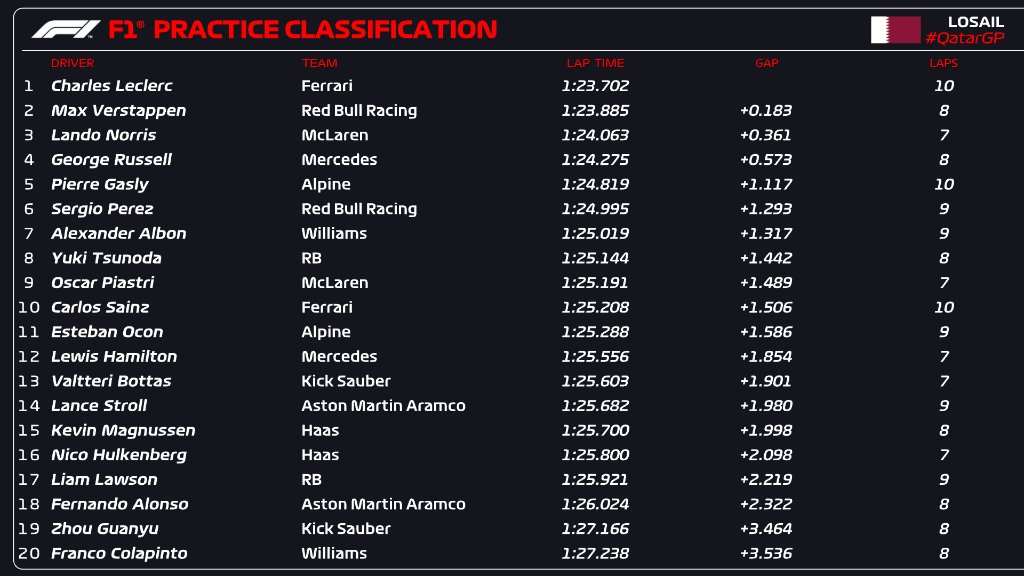Click George Russell's lap time 1:24.275

pos(595,159)
